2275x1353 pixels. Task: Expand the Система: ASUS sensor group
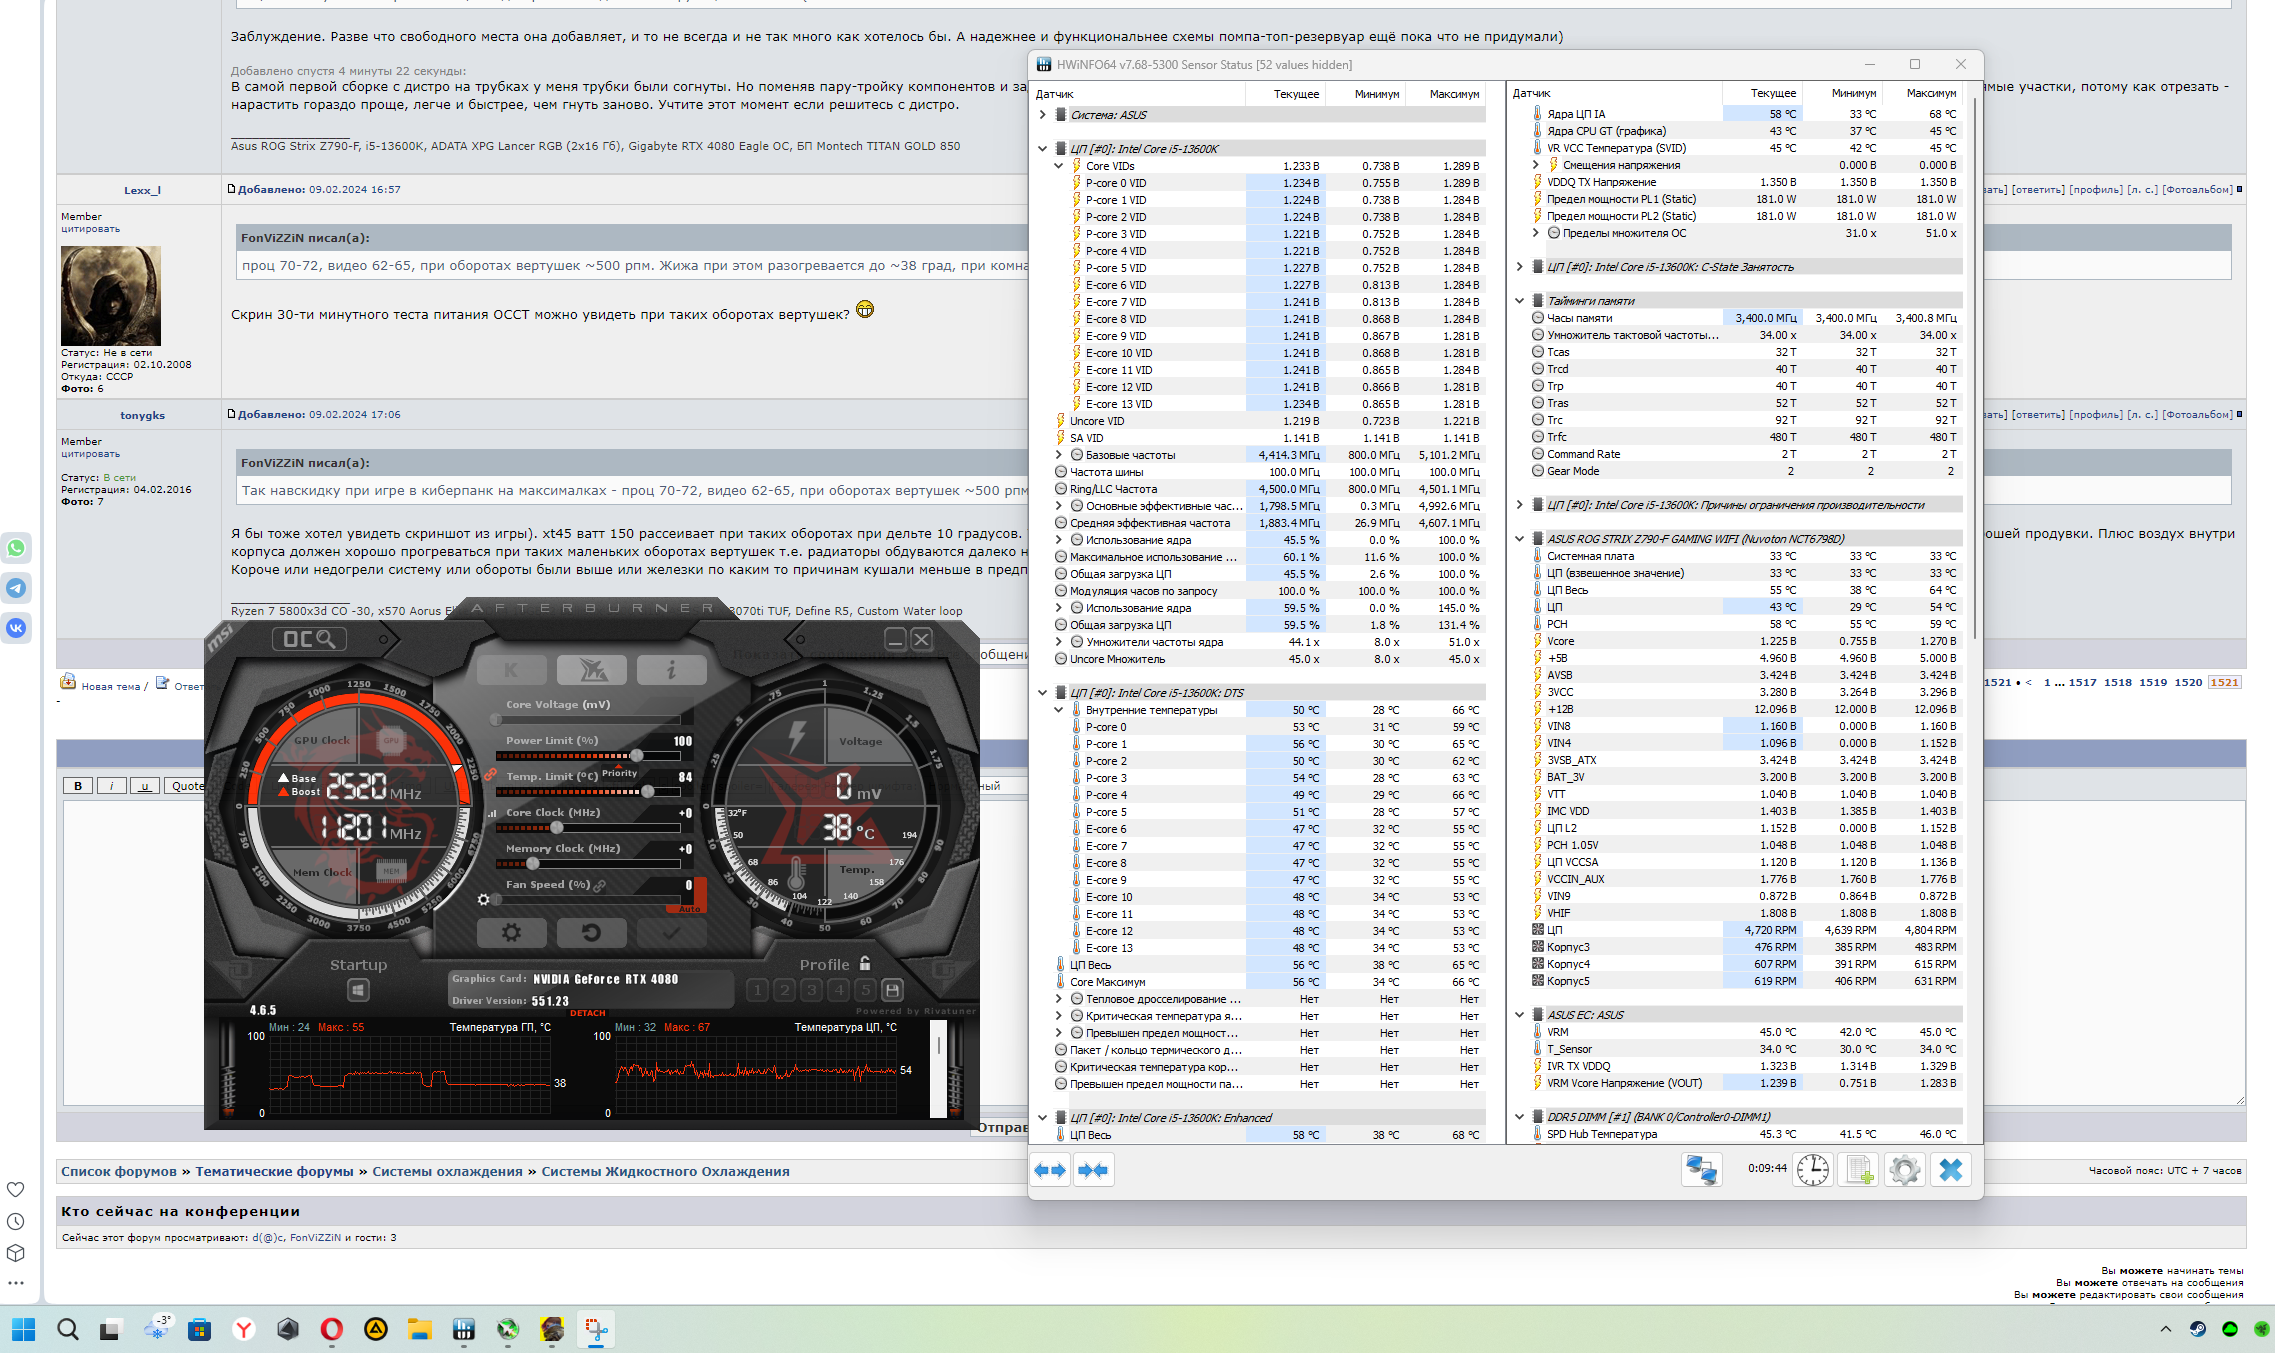1042,115
